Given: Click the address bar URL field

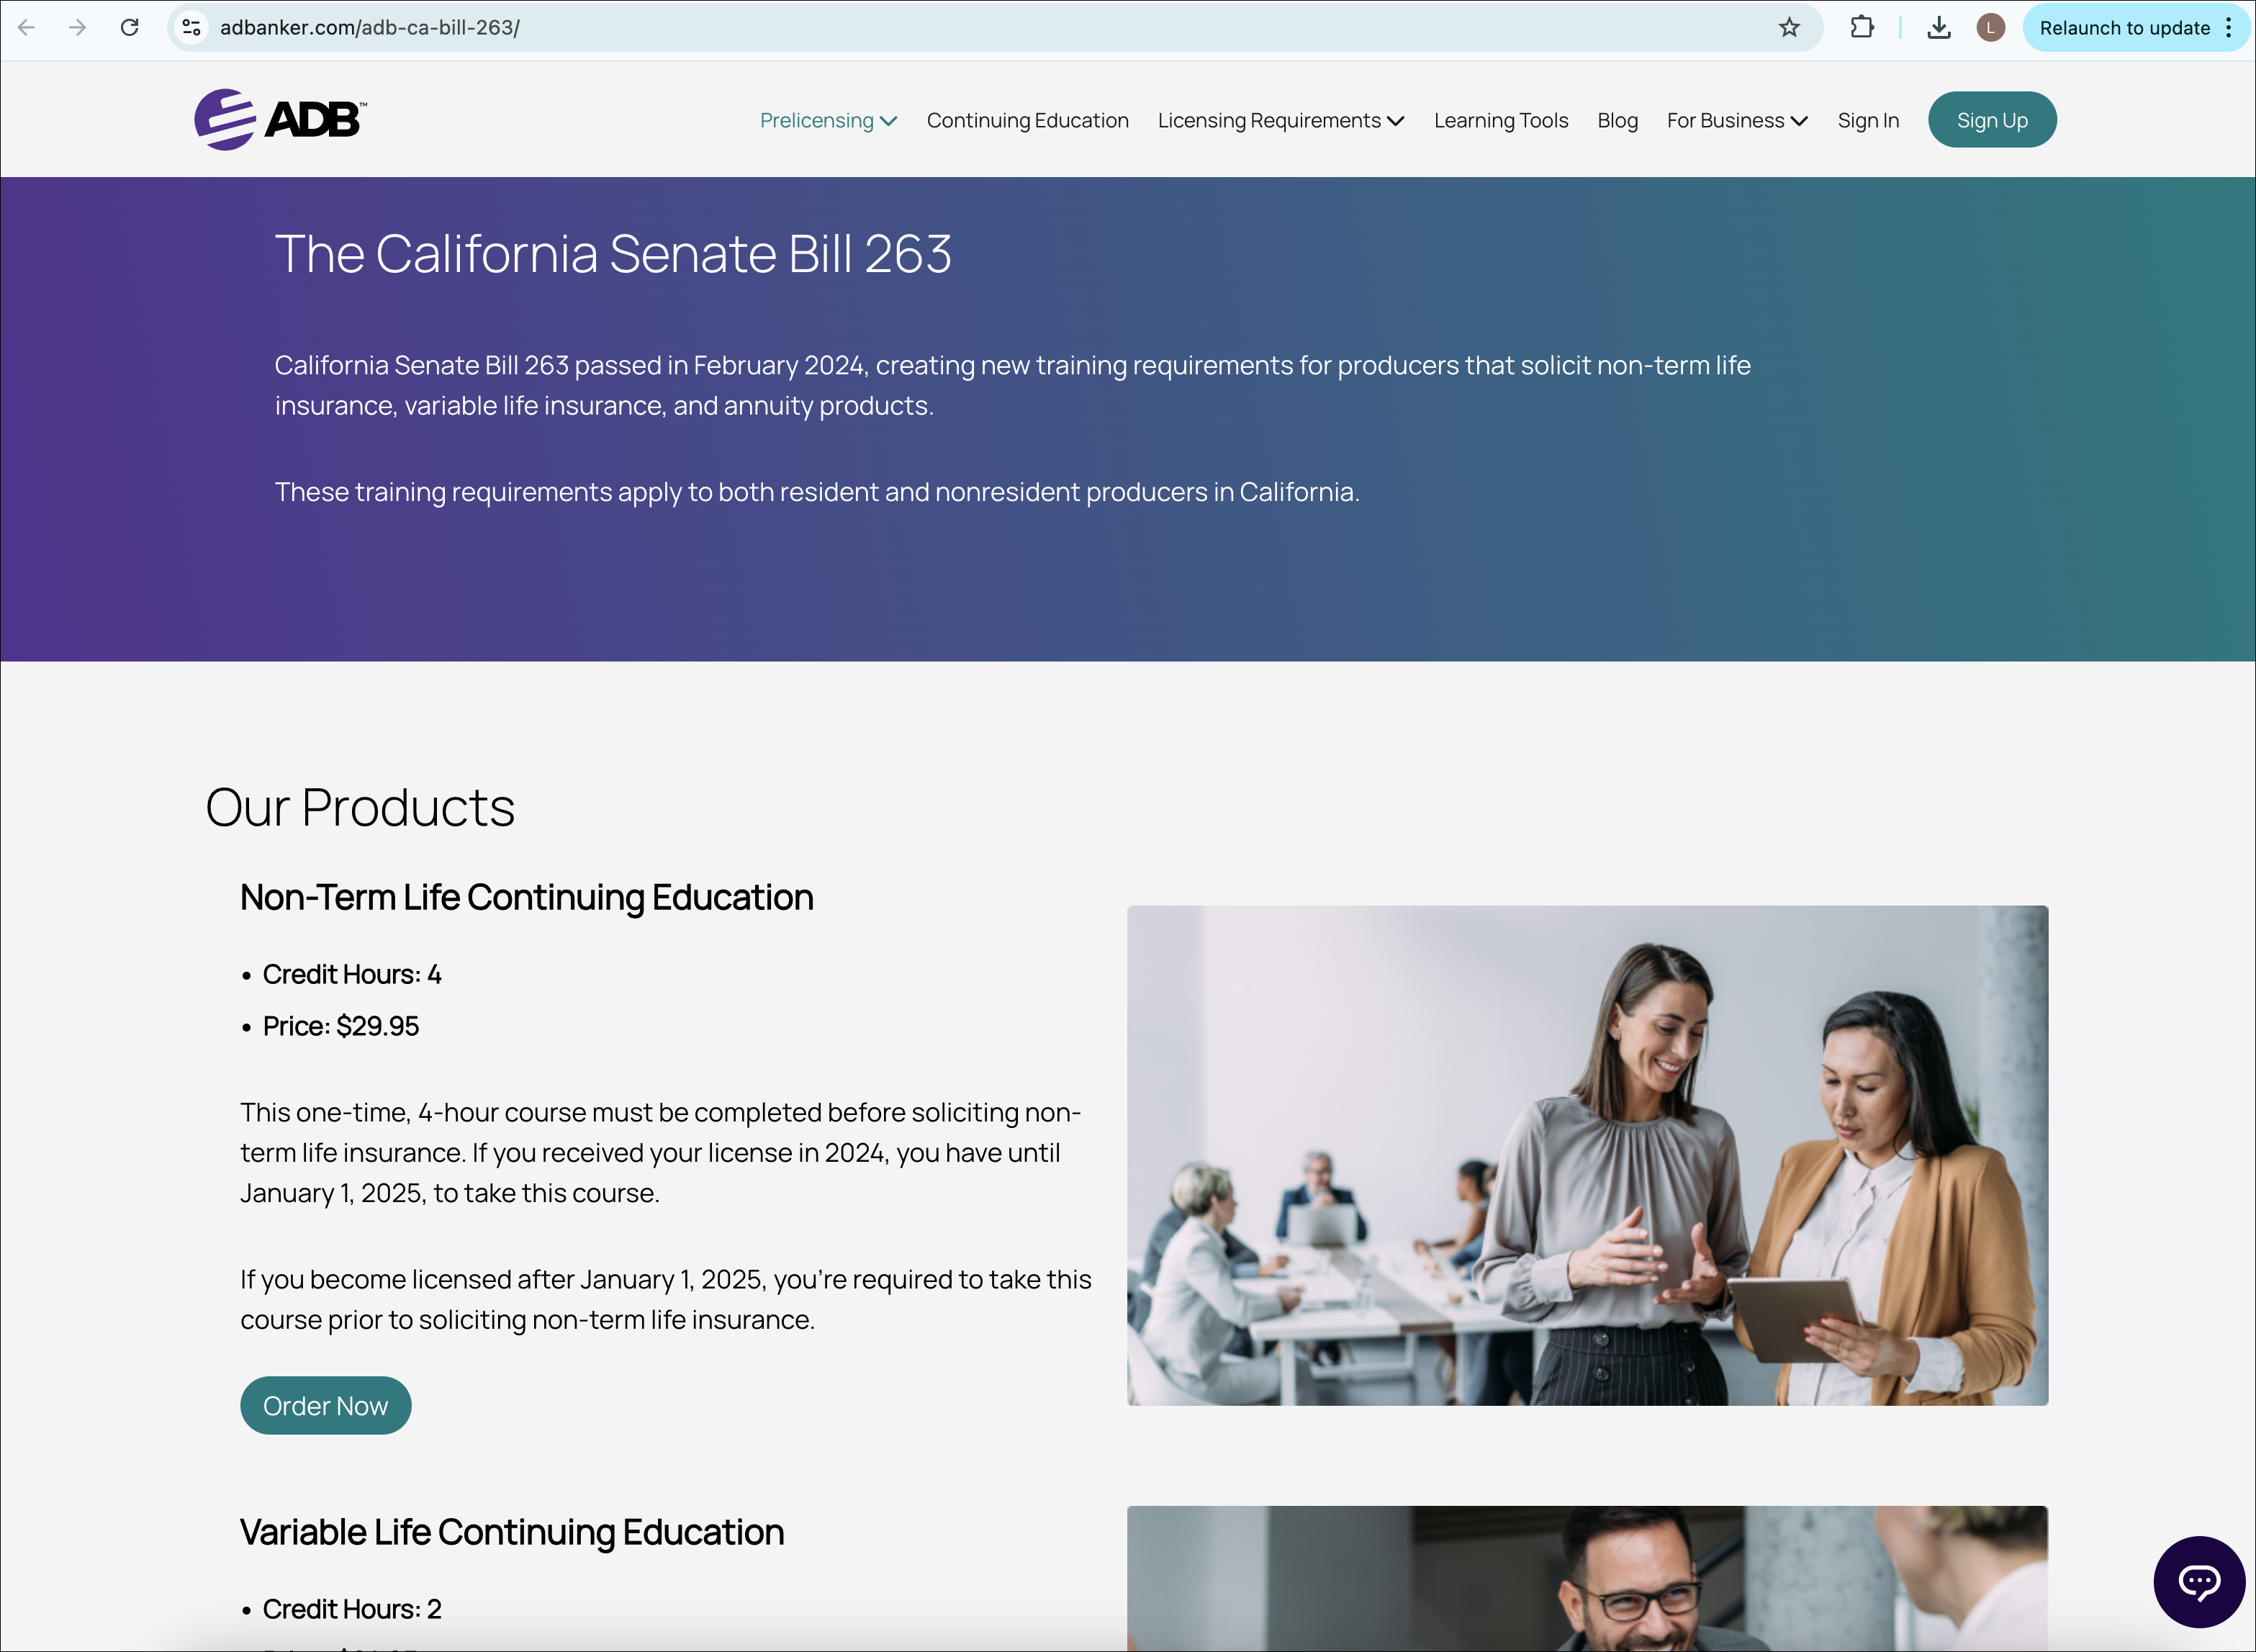Looking at the screenshot, I should click(x=900, y=28).
